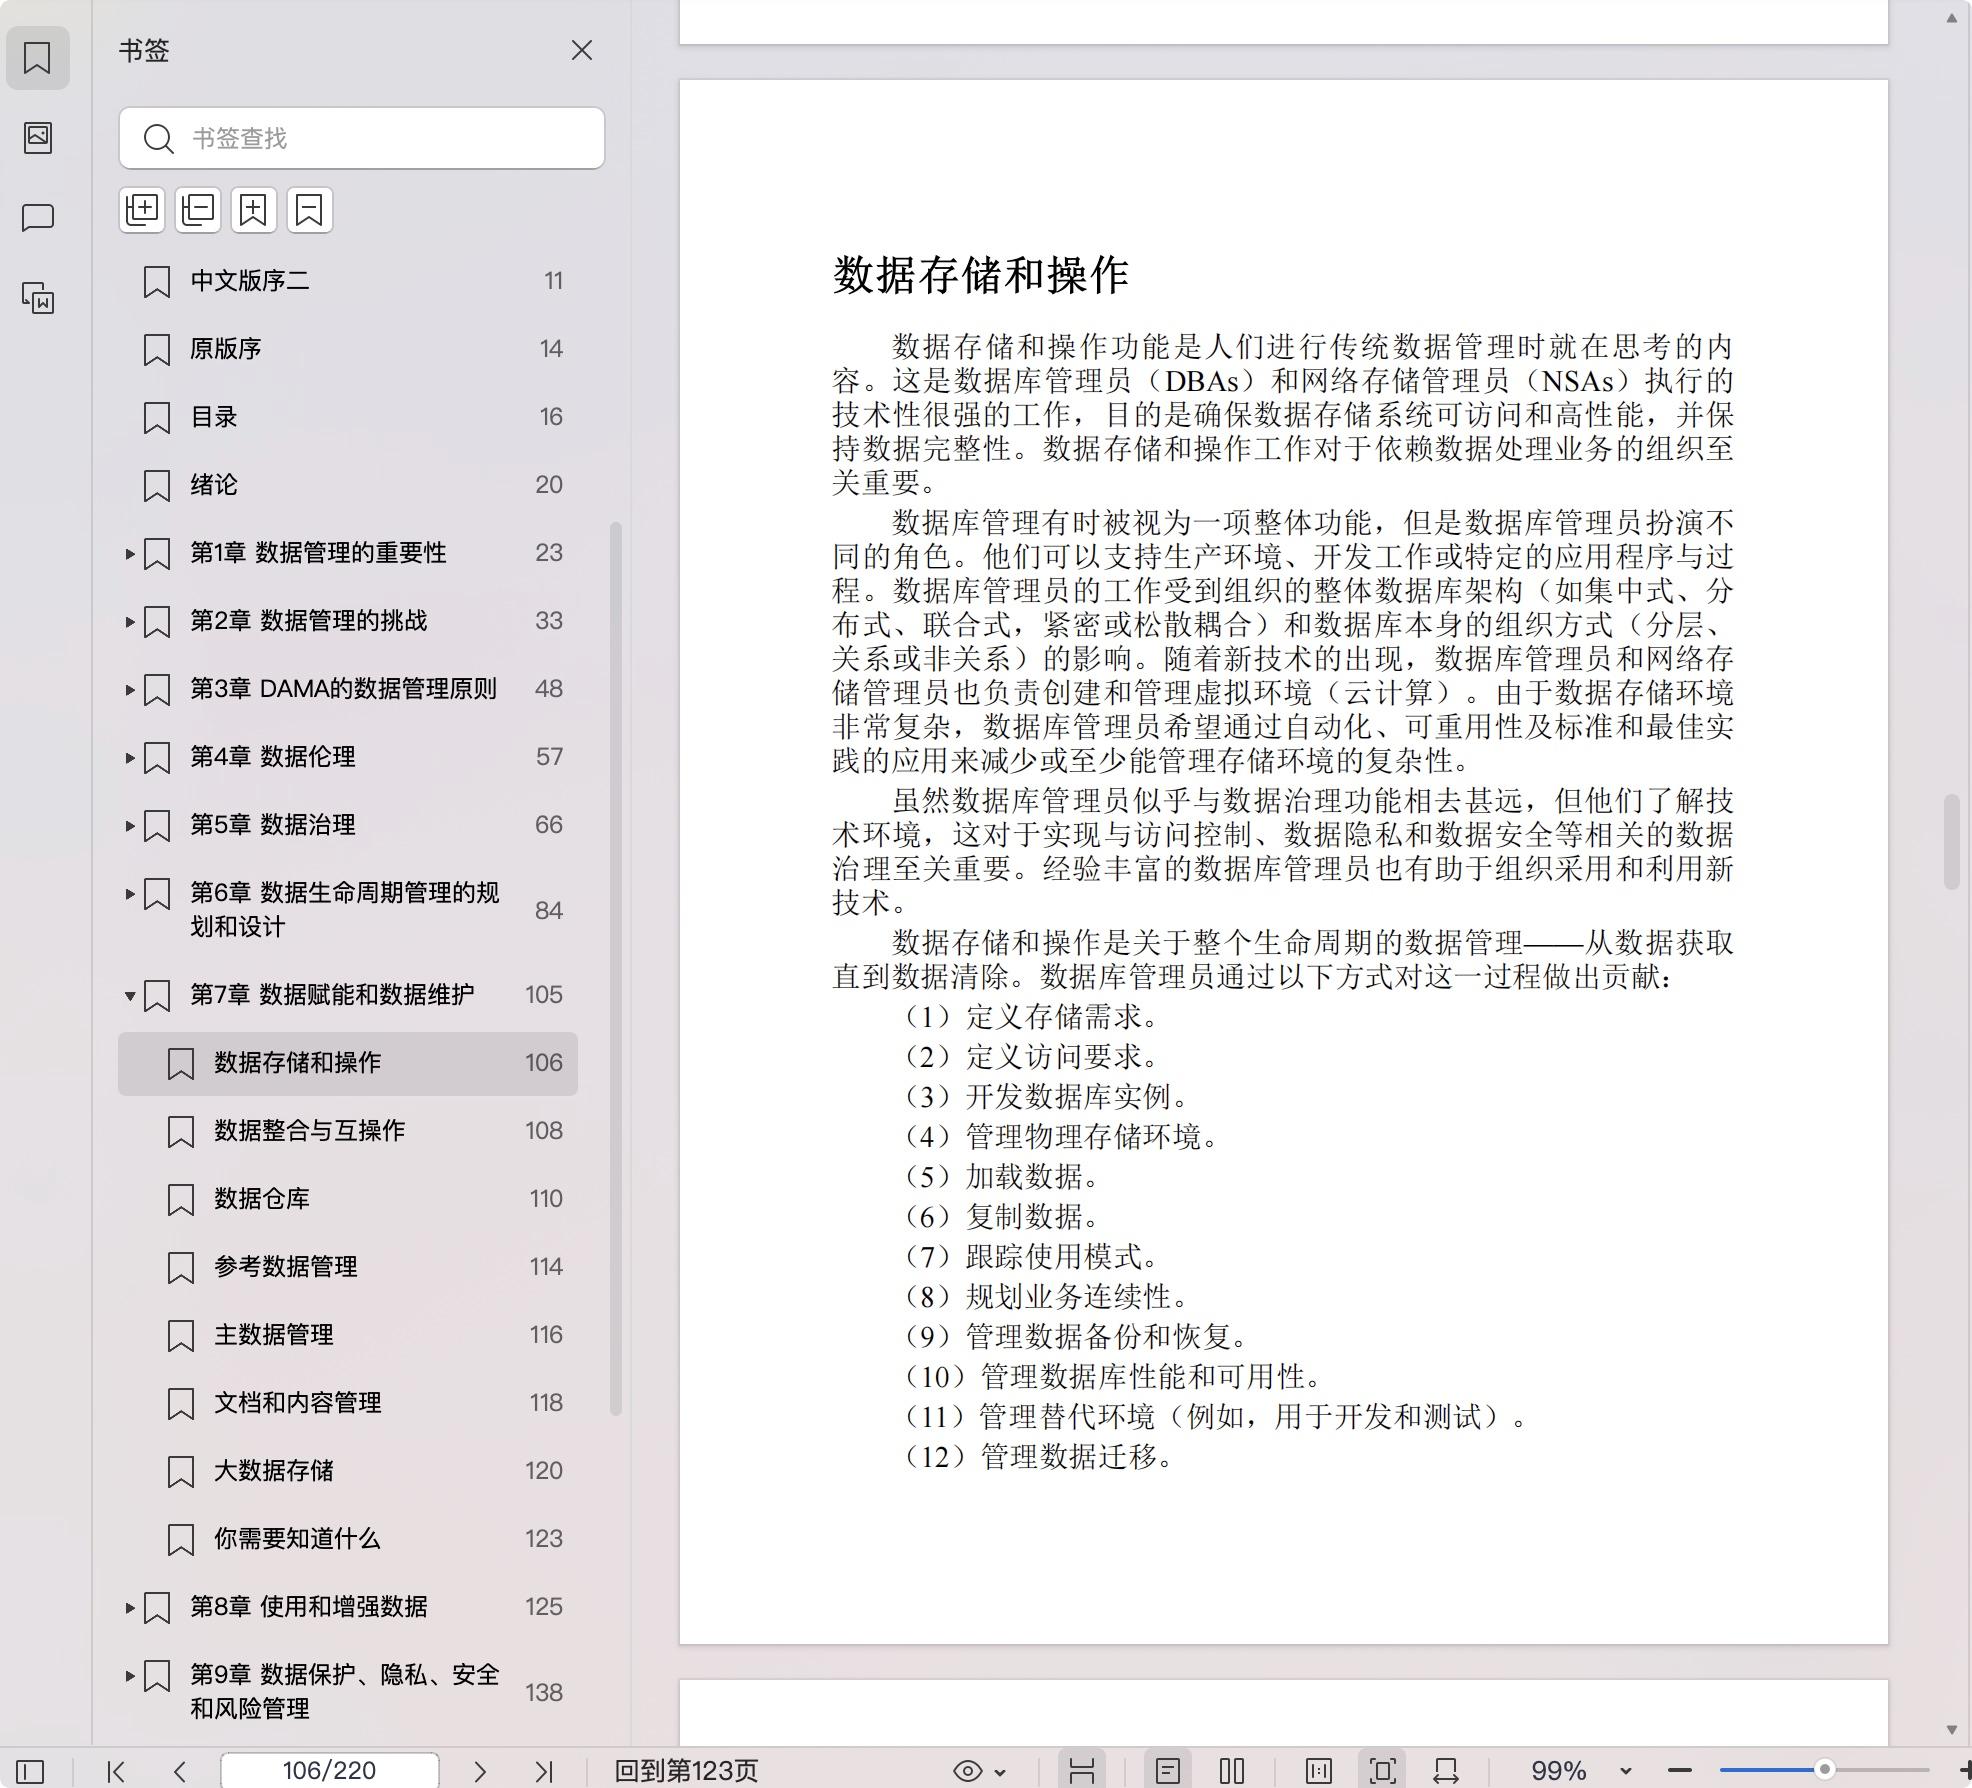Select bookmark 大数据存储

click(x=348, y=1471)
